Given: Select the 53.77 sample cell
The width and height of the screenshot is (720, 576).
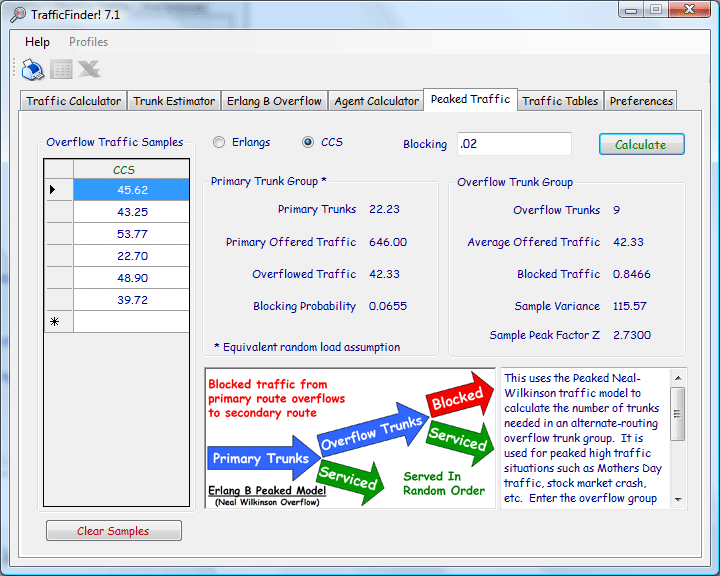Looking at the screenshot, I should click(131, 234).
